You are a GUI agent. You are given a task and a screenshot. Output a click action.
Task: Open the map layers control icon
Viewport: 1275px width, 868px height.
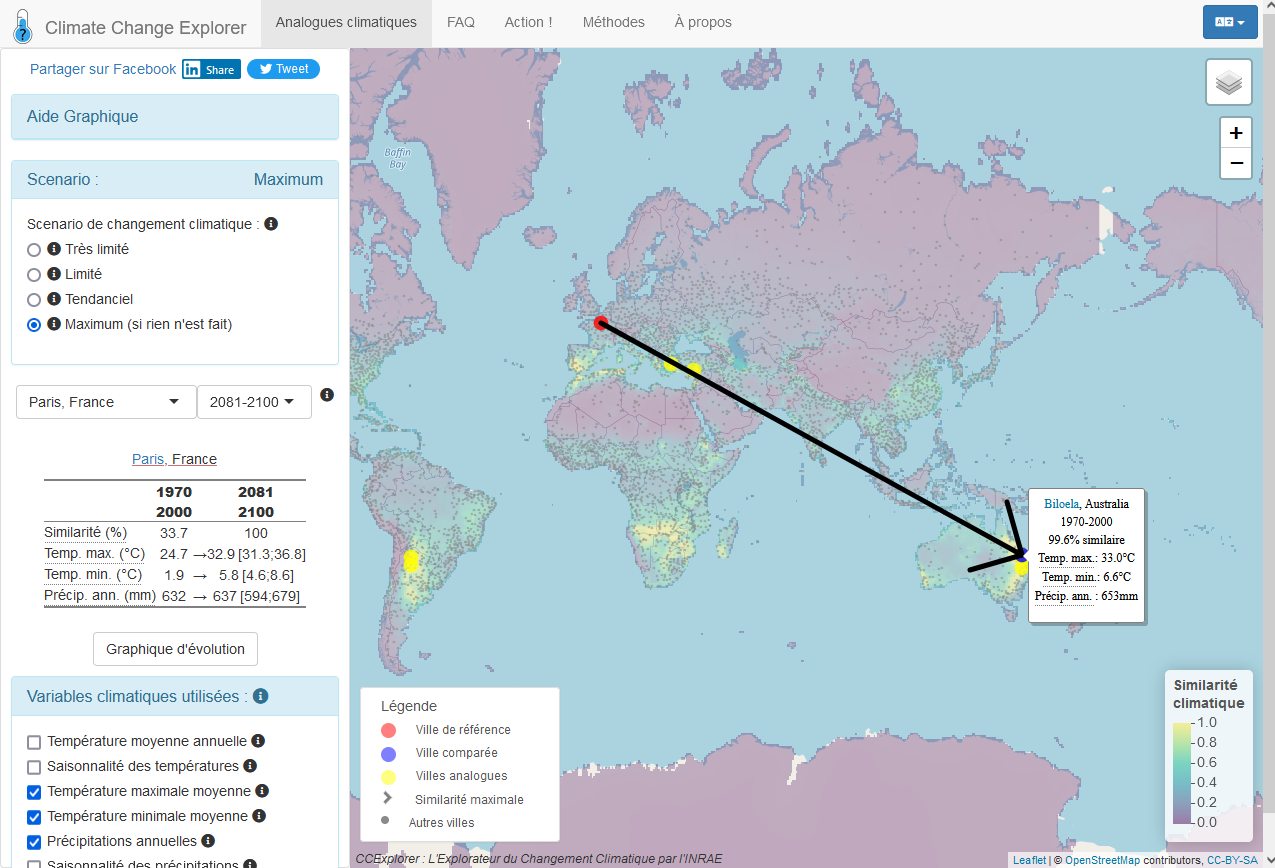pyautogui.click(x=1229, y=82)
